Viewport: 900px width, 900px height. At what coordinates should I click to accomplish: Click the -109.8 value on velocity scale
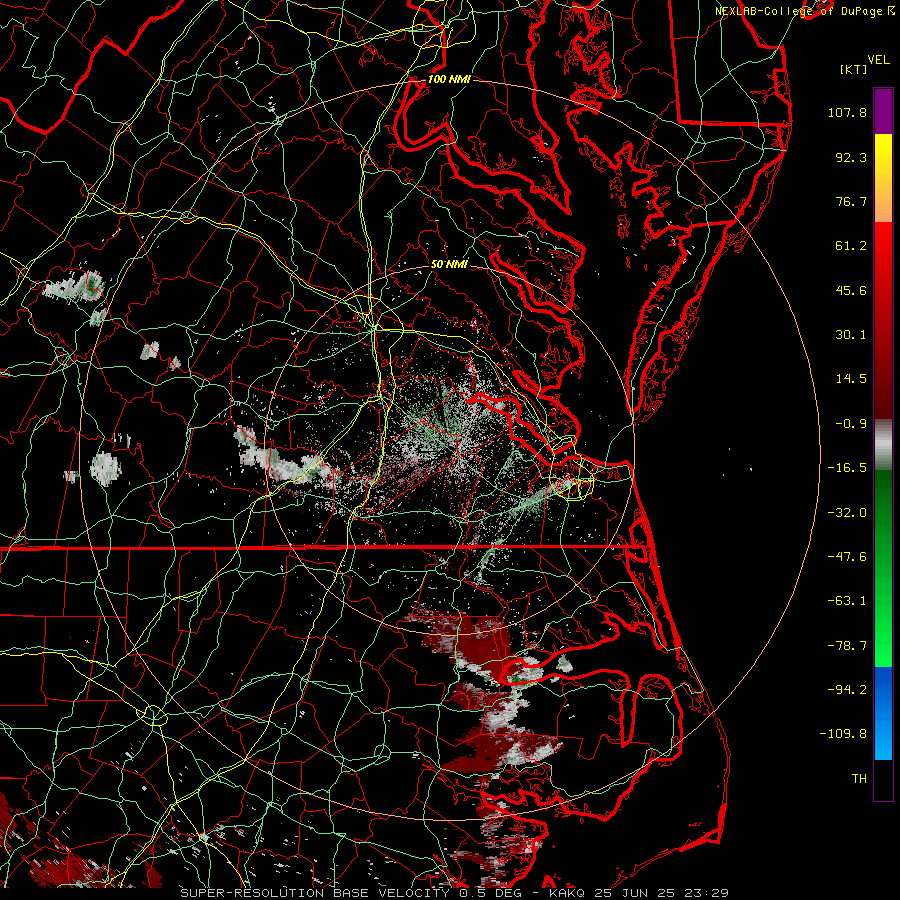843,734
